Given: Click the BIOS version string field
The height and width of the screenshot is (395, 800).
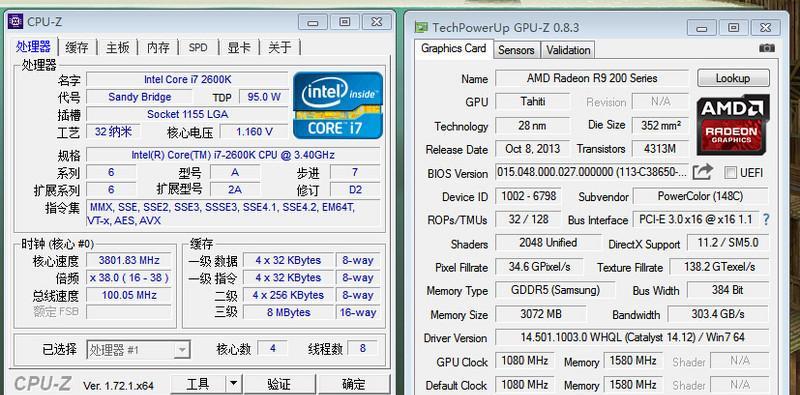Looking at the screenshot, I should click(592, 172).
